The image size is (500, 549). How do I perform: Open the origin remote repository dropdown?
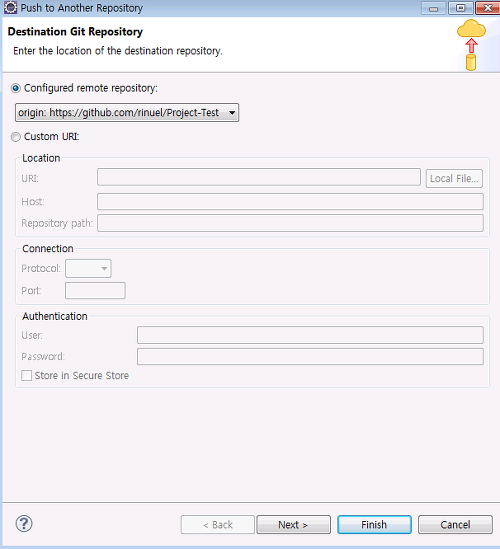pos(127,112)
